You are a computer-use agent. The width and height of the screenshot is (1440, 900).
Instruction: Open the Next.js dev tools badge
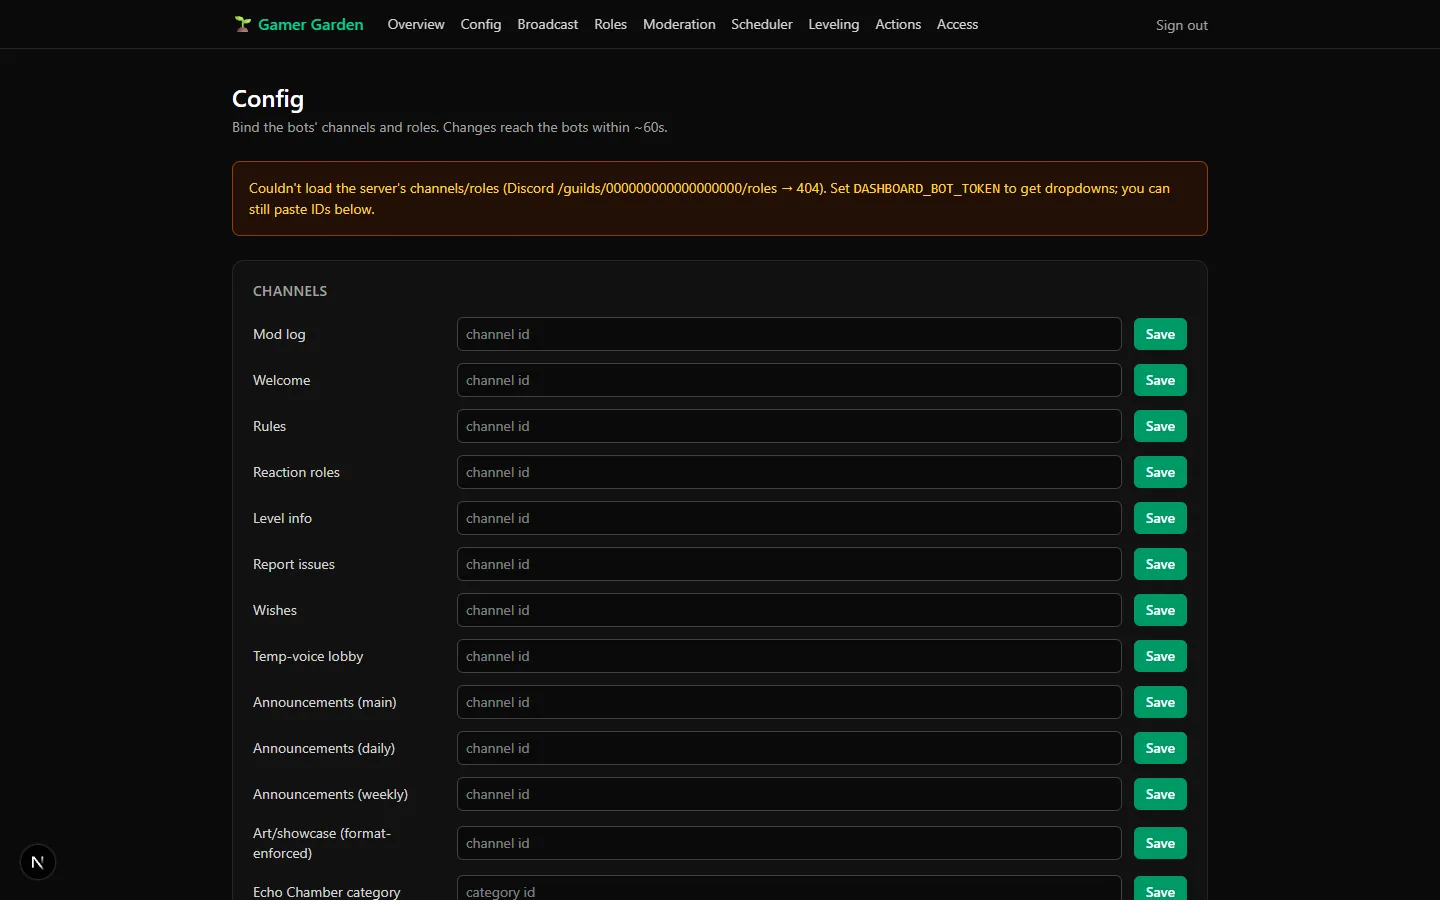(38, 862)
